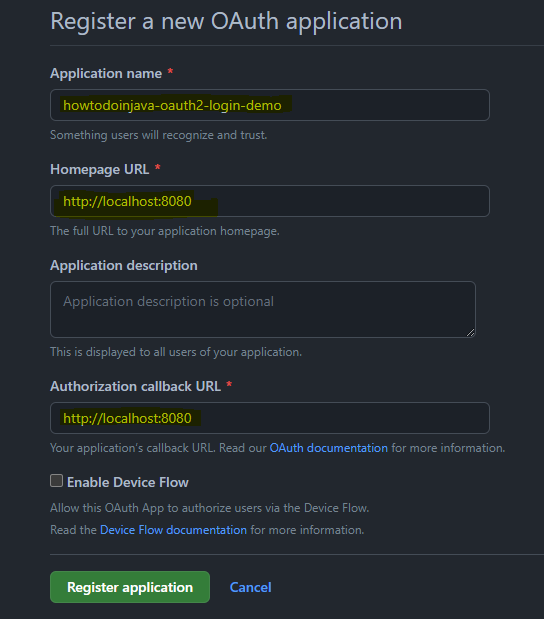Screen dimensions: 544x619
Task: Click the 'Authorization callback URL' label
Action: (x=135, y=386)
